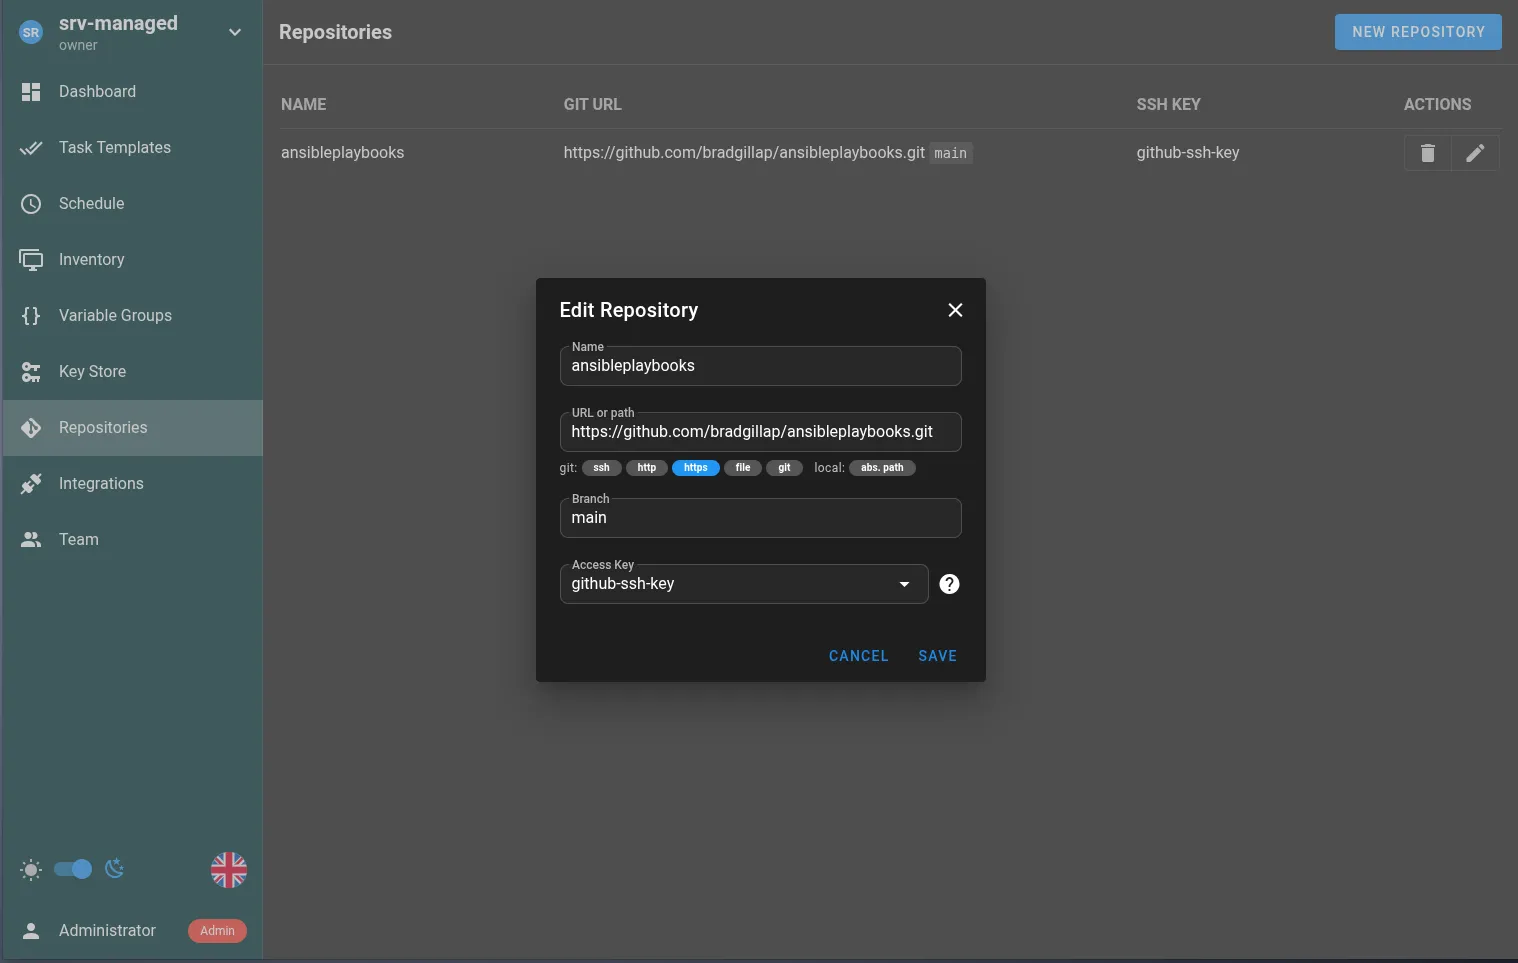Select the Key Store icon
This screenshot has width=1518, height=963.
31,371
